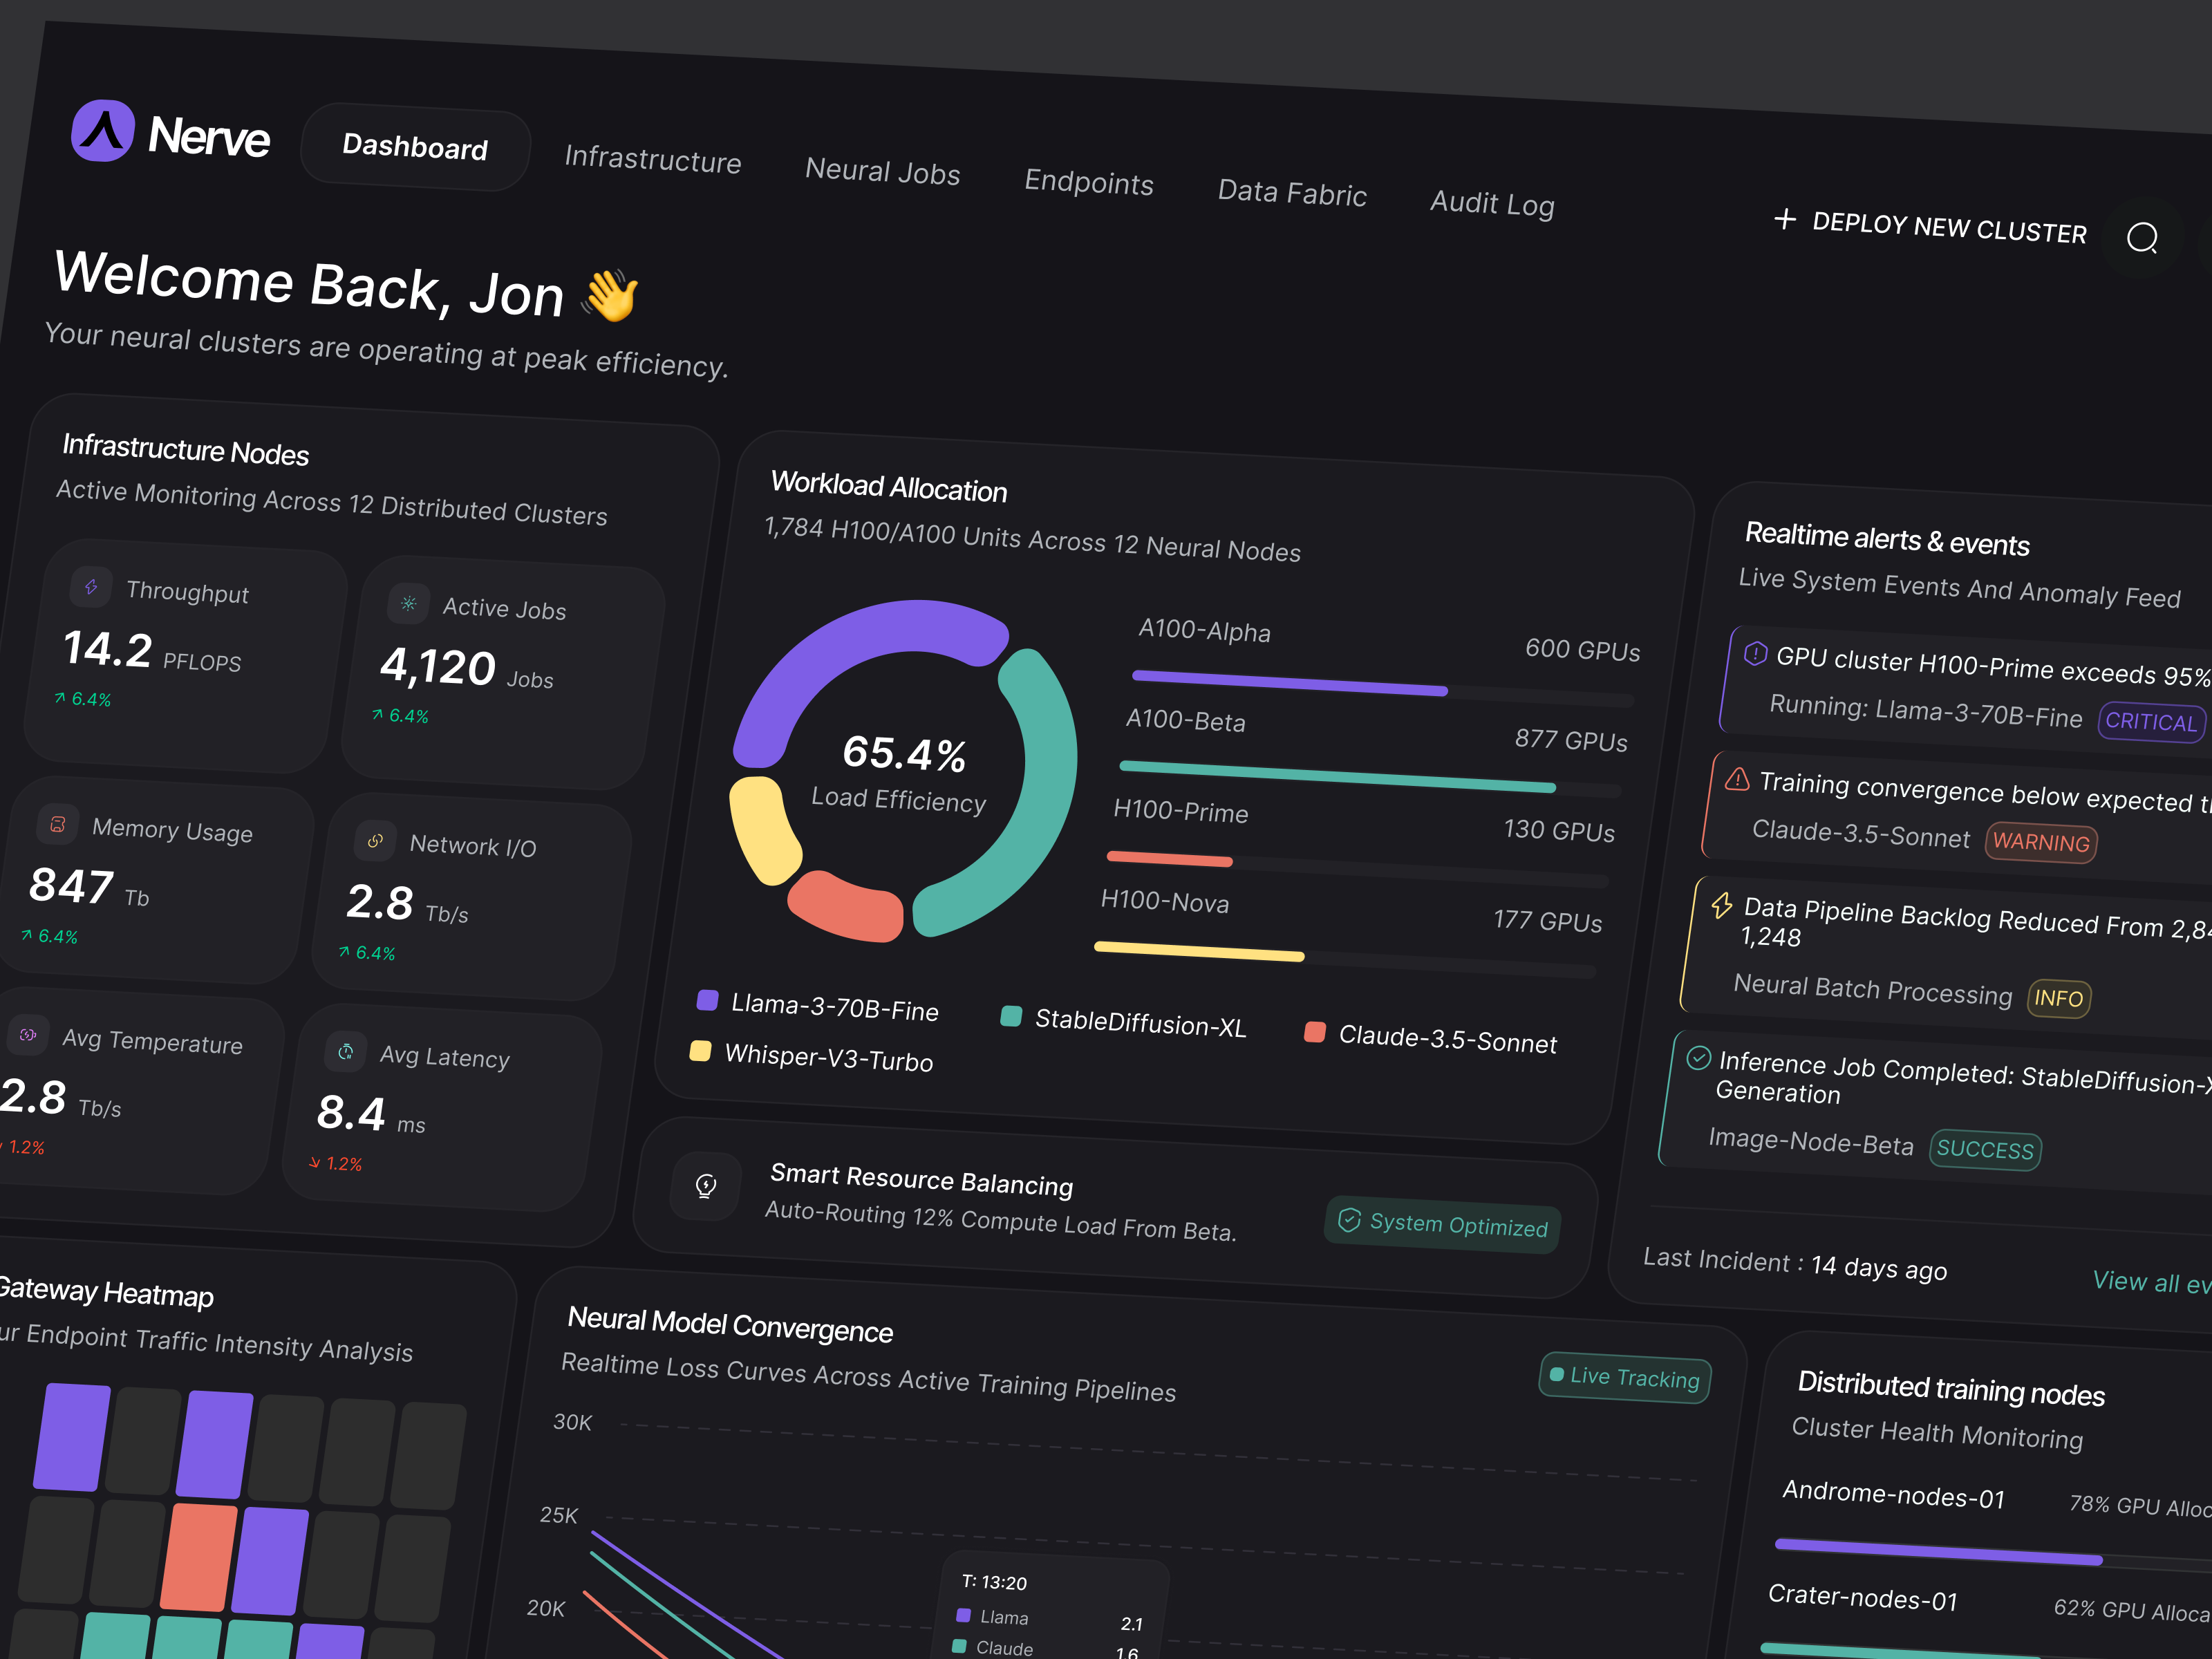Click the plus icon before Deploy New Cluster

pos(1785,219)
